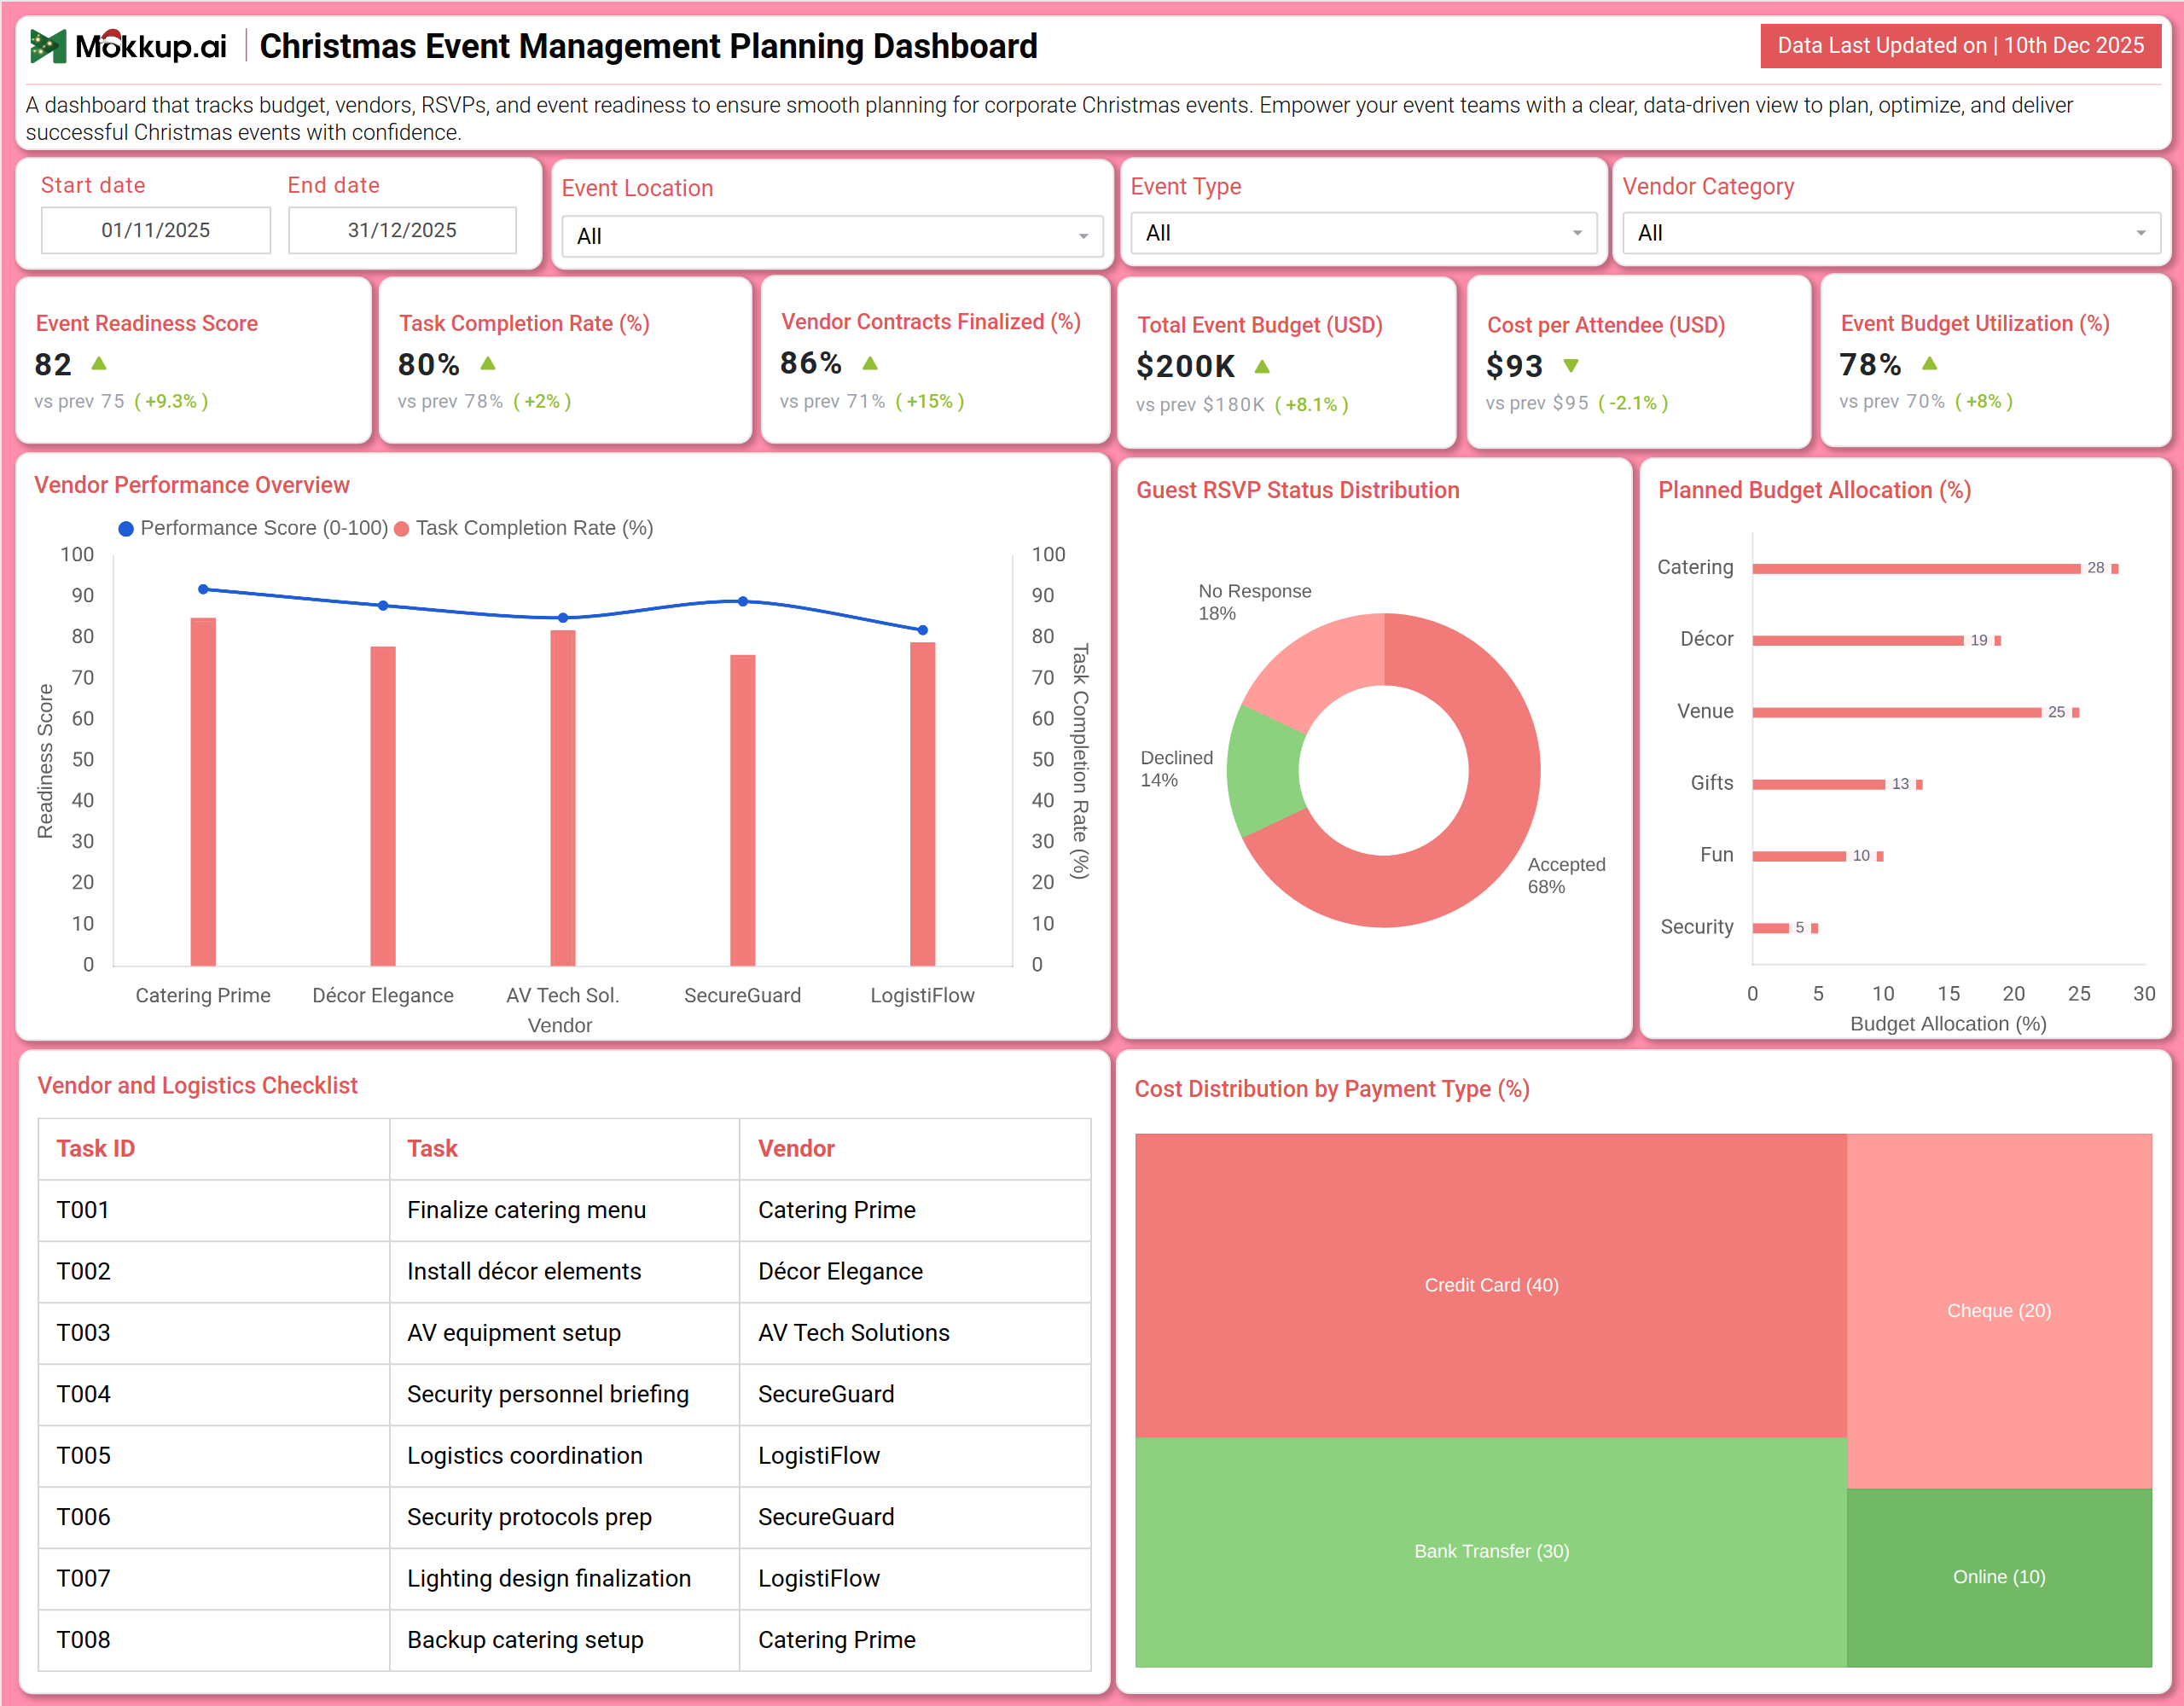Click Total Event Budget up-trend arrow
This screenshot has width=2184, height=1706.
click(x=1262, y=367)
